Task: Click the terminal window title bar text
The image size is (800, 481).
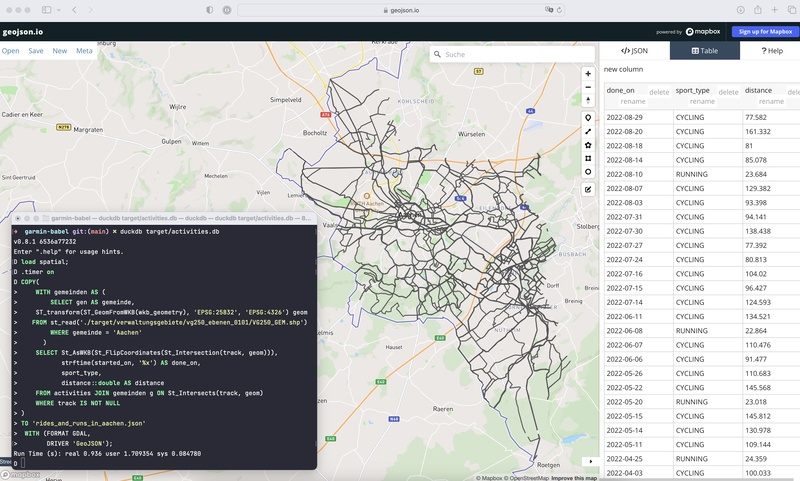Action: (181, 218)
